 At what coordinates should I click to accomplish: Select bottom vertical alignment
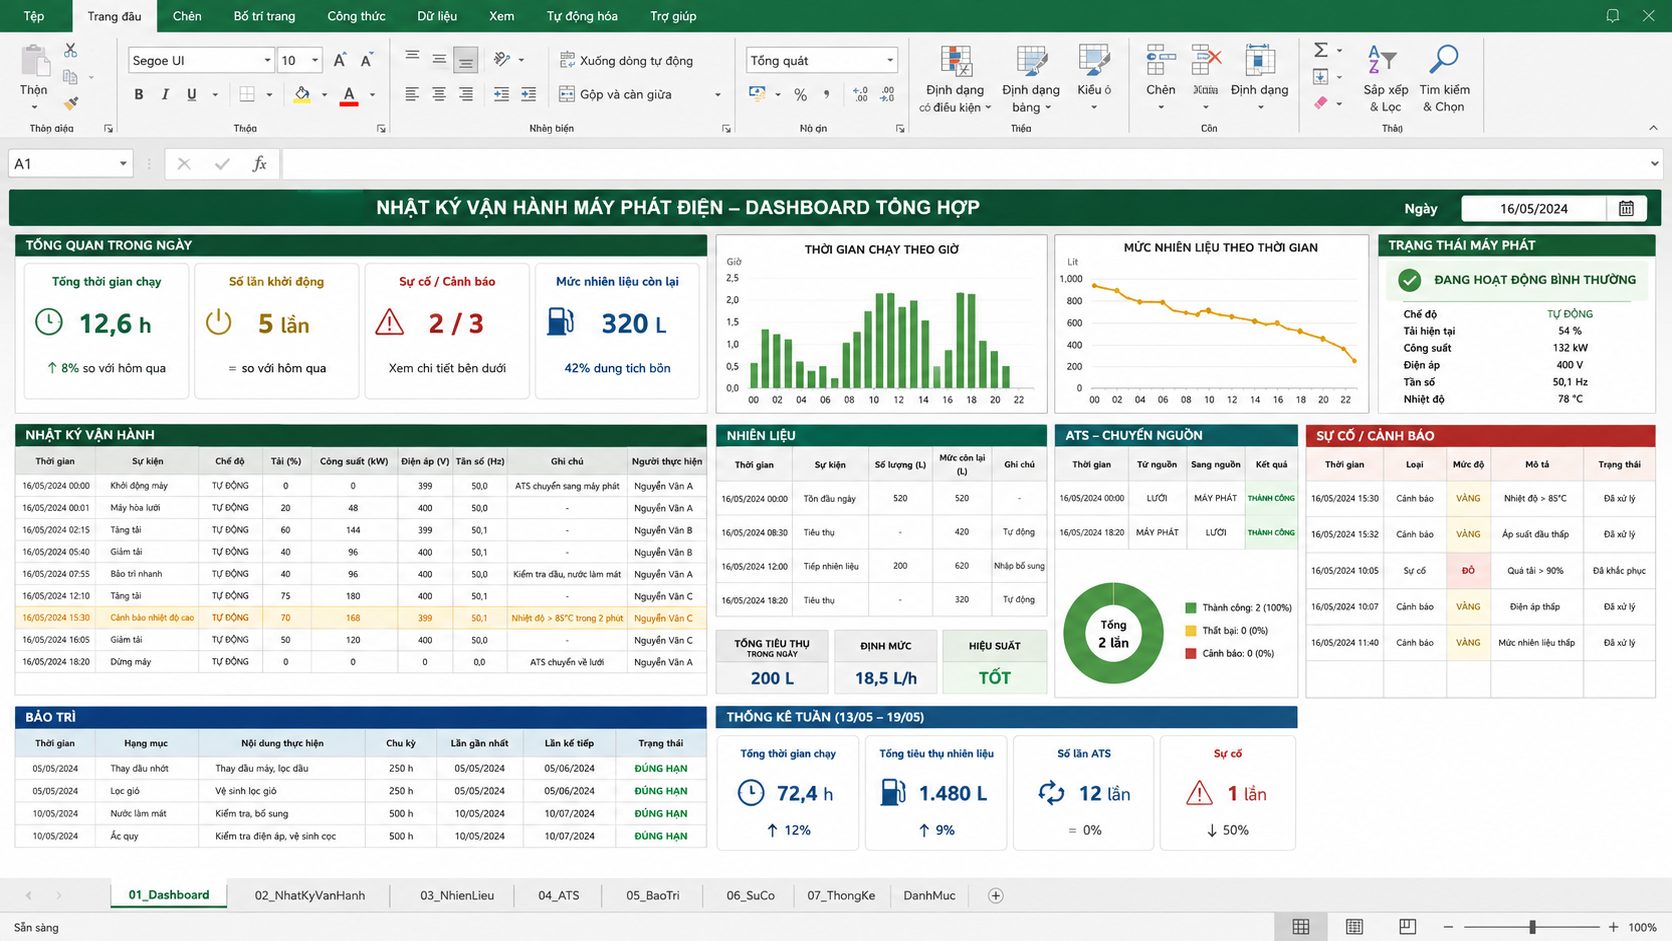click(465, 60)
